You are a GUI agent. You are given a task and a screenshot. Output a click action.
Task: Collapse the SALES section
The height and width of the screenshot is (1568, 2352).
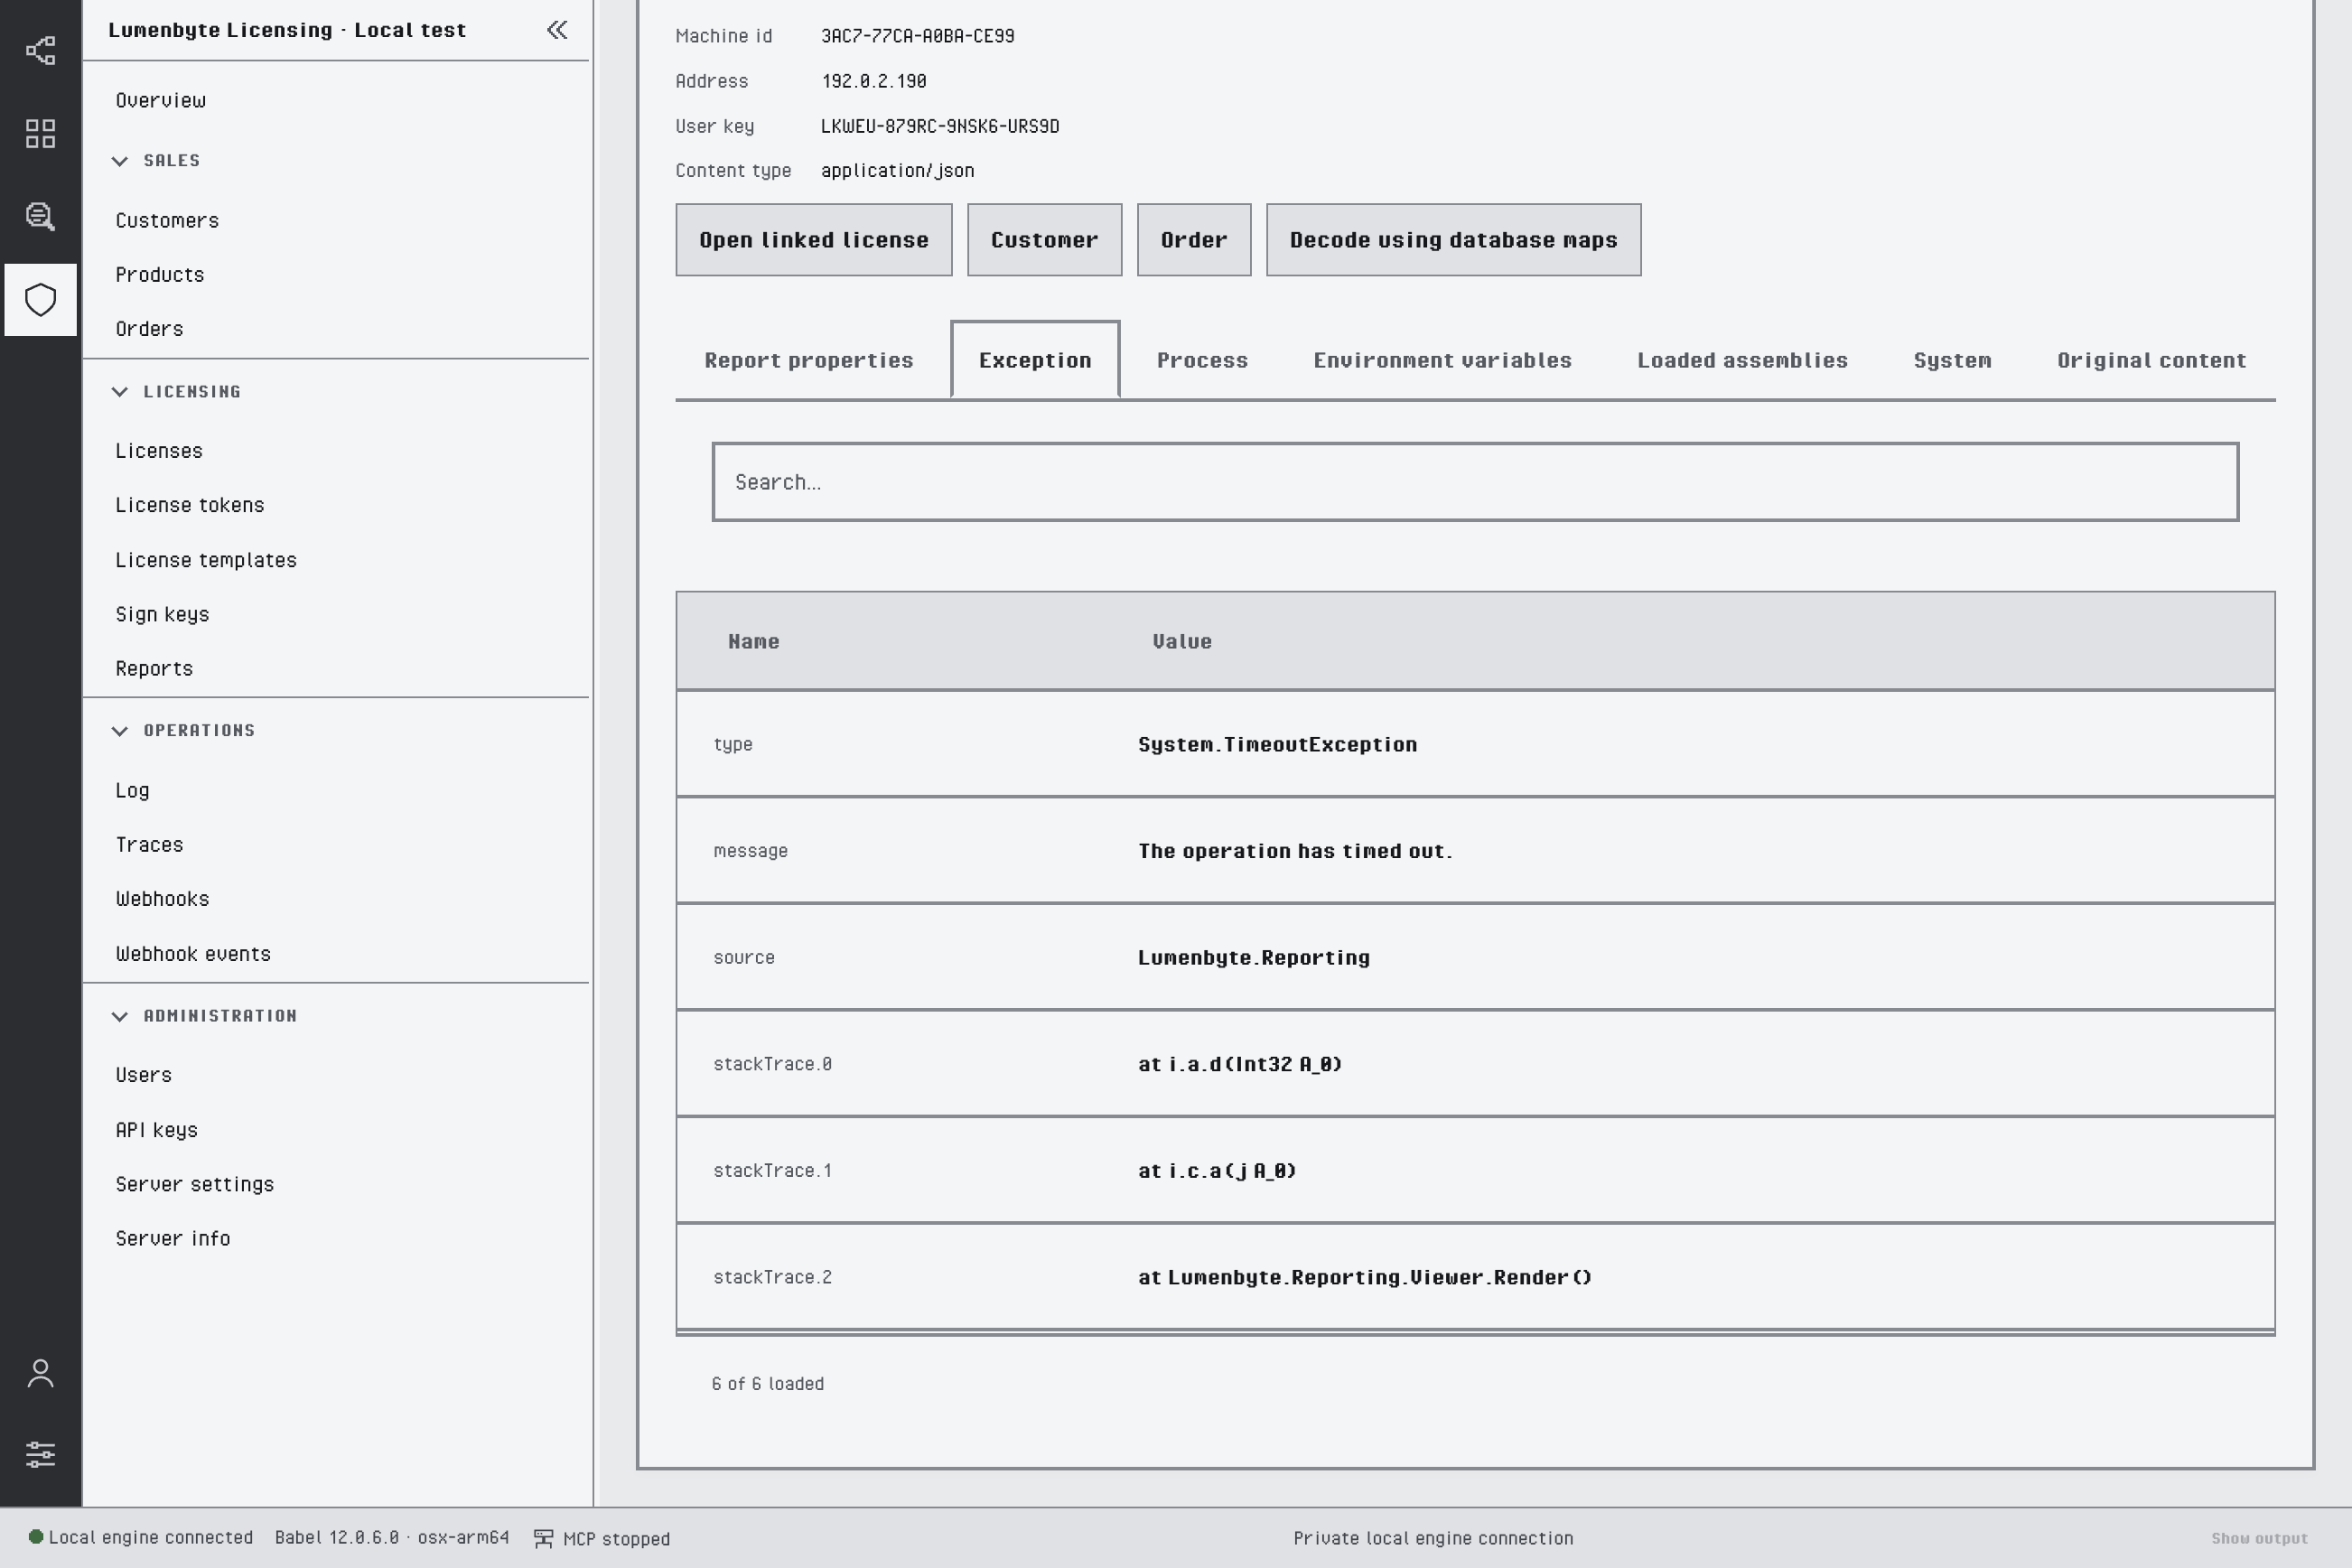click(x=120, y=161)
